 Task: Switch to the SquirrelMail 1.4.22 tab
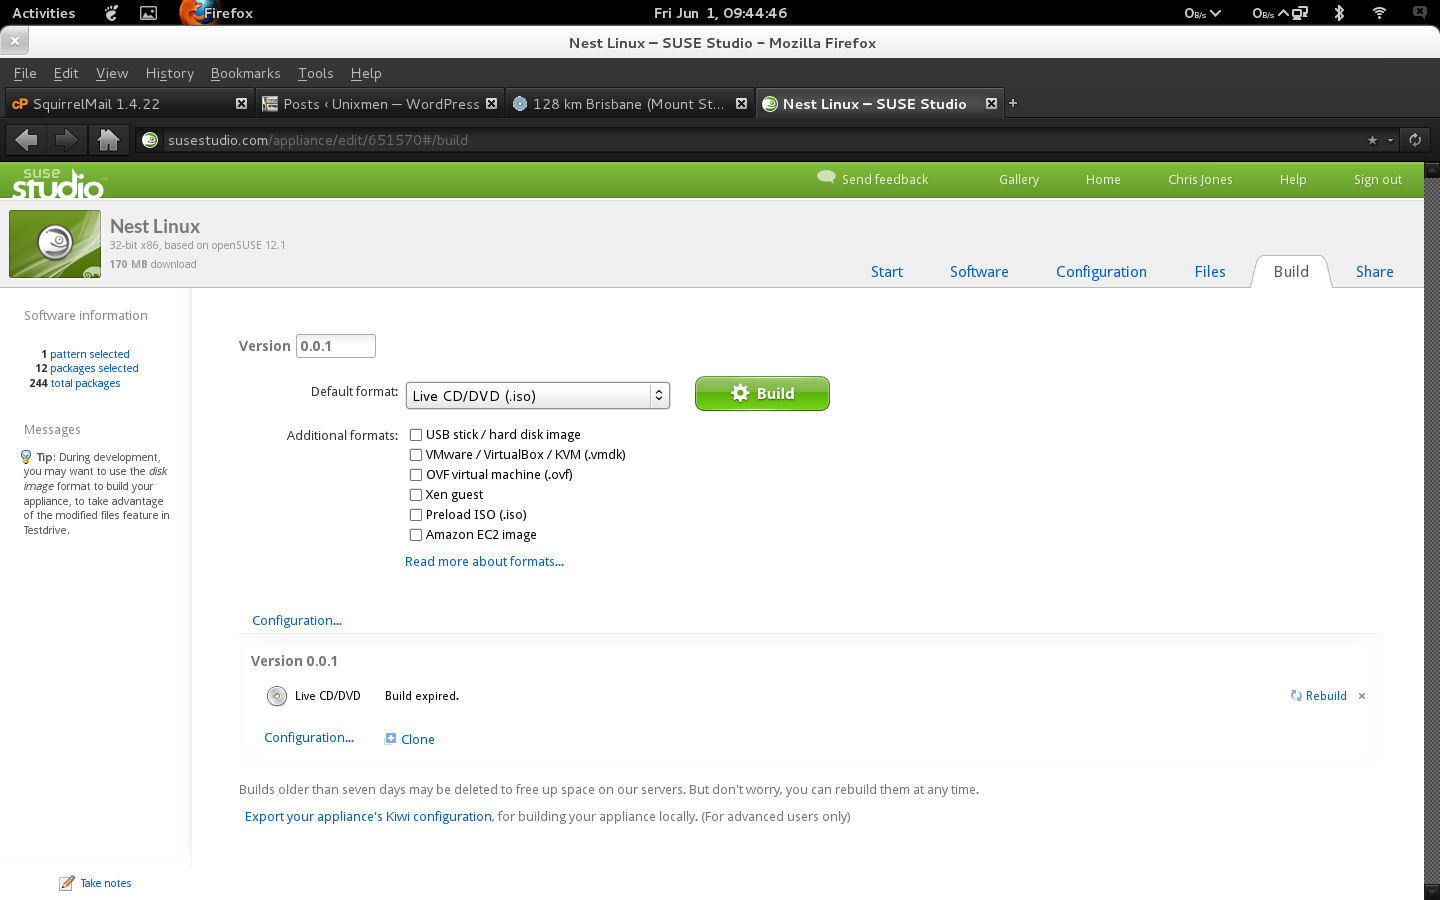click(x=129, y=104)
